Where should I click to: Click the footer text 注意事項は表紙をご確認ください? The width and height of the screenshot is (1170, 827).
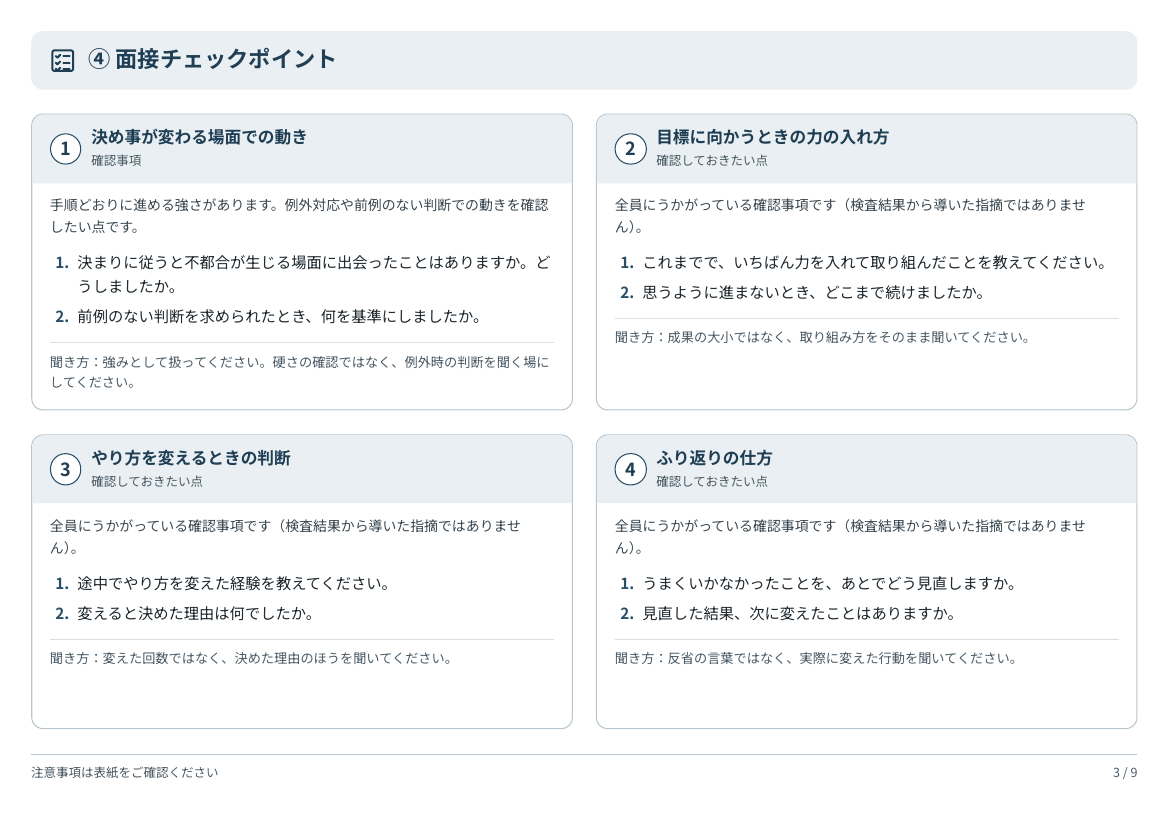pos(125,773)
